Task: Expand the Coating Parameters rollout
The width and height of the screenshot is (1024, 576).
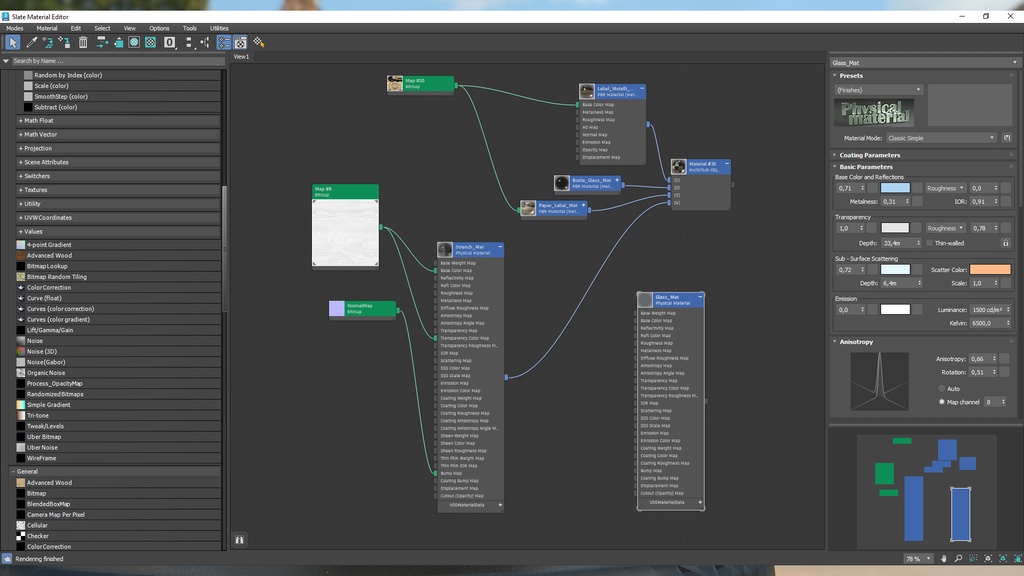Action: tap(869, 155)
